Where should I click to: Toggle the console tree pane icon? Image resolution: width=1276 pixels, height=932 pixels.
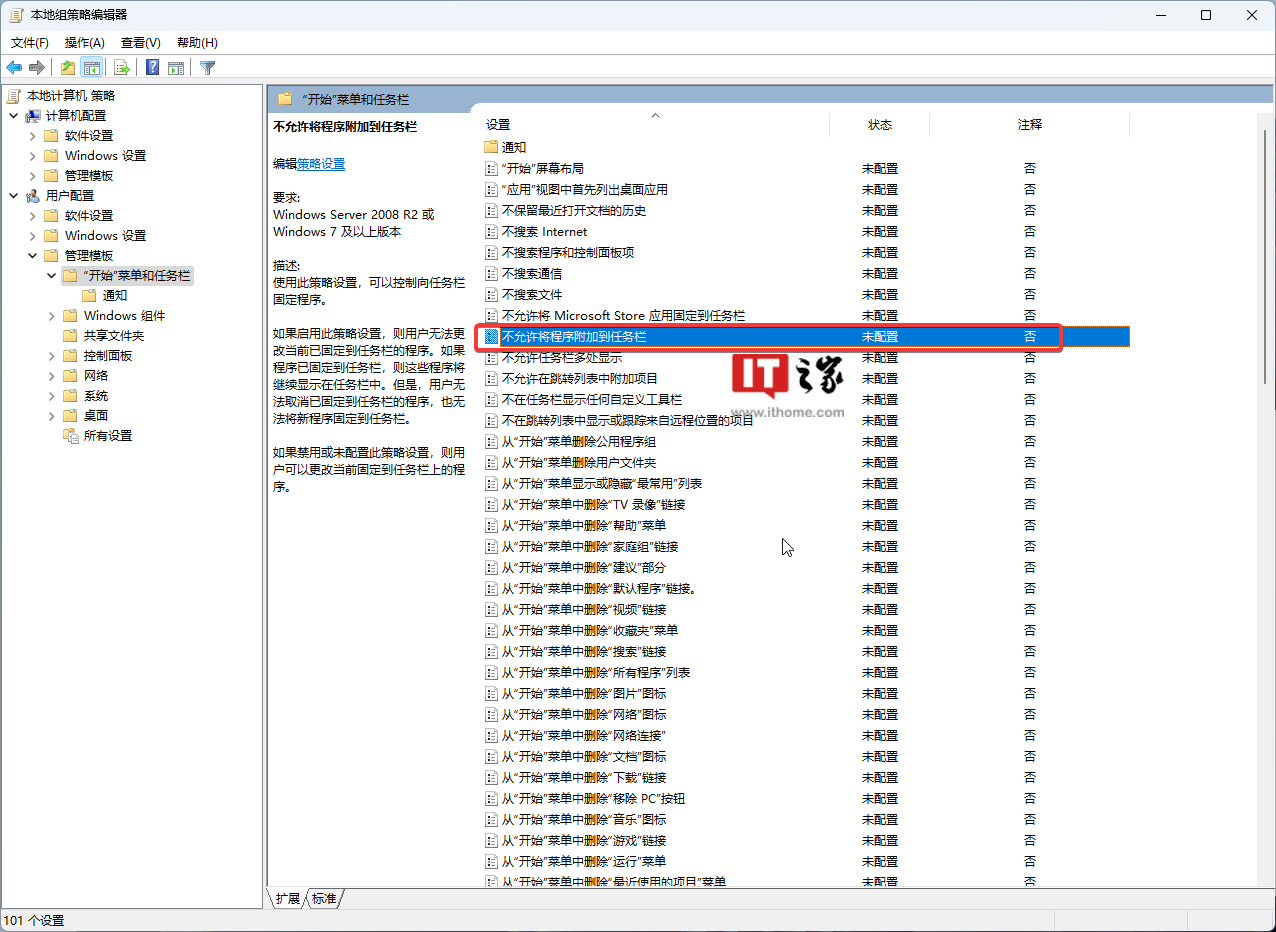(x=91, y=68)
